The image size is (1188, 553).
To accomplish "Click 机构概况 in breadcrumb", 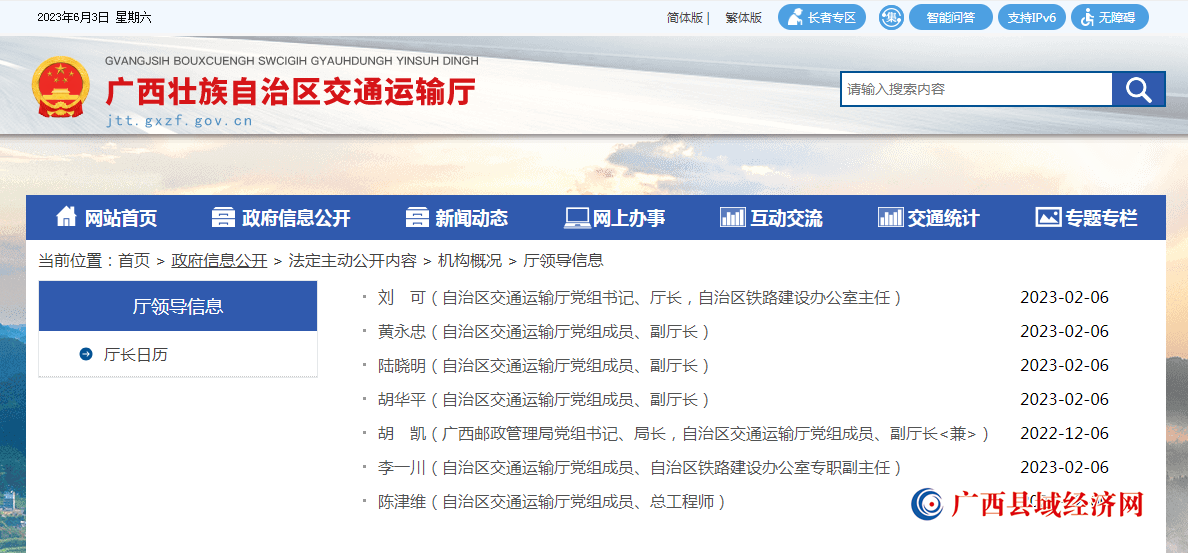I will [x=470, y=261].
